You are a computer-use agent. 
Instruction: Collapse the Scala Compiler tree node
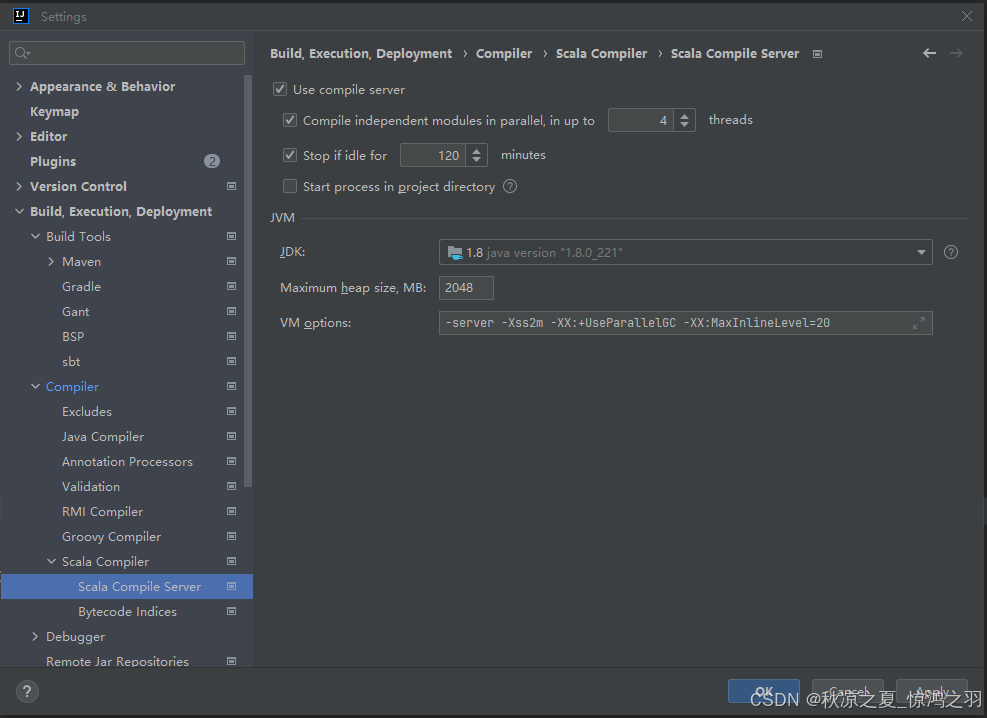point(52,562)
